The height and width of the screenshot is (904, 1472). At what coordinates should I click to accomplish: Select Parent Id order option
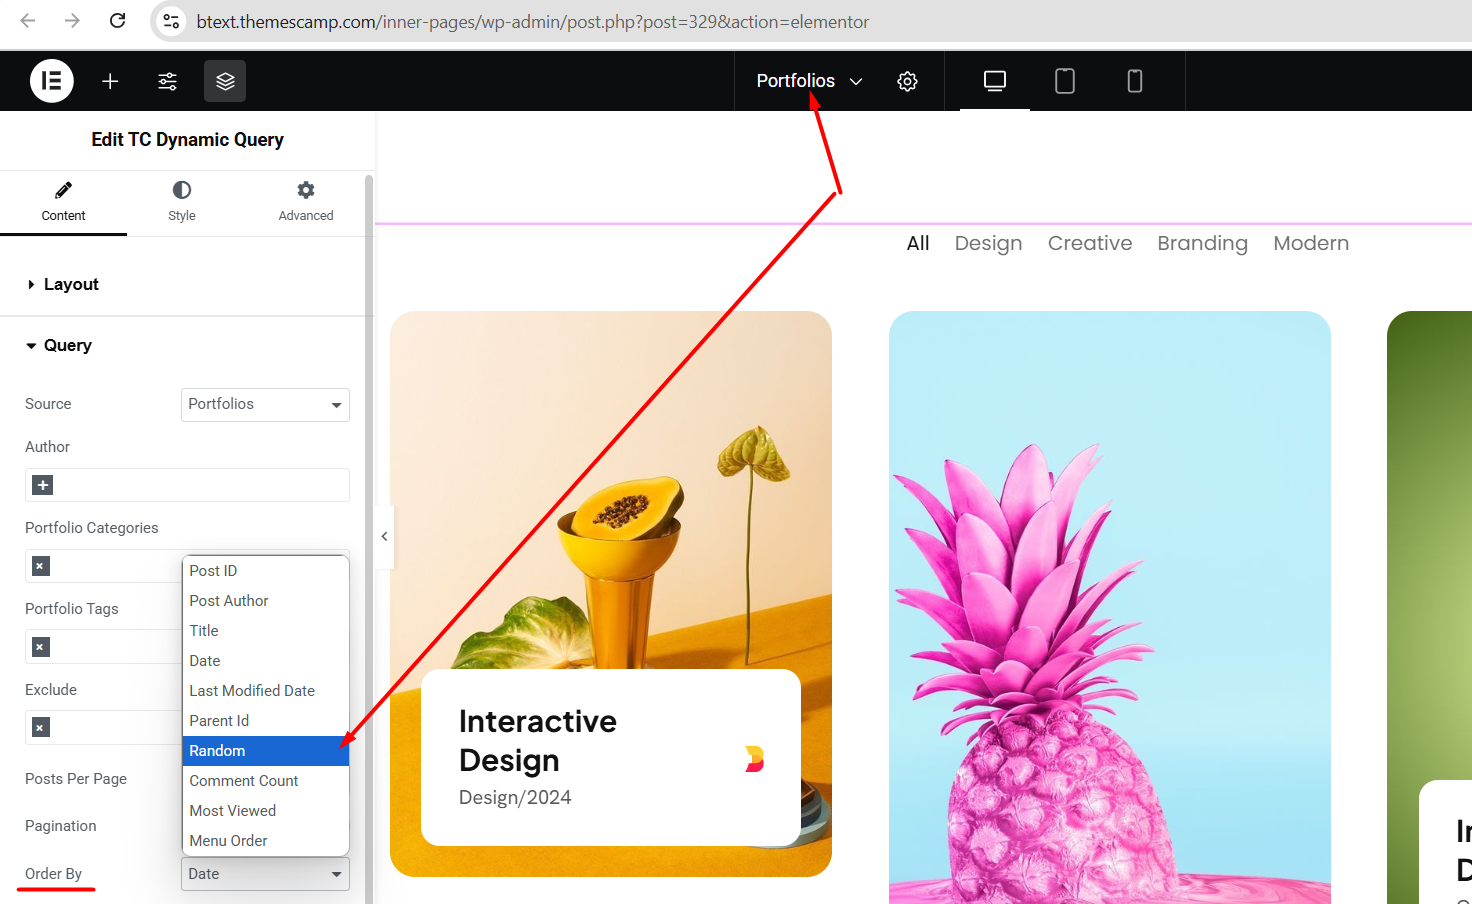tap(265, 721)
